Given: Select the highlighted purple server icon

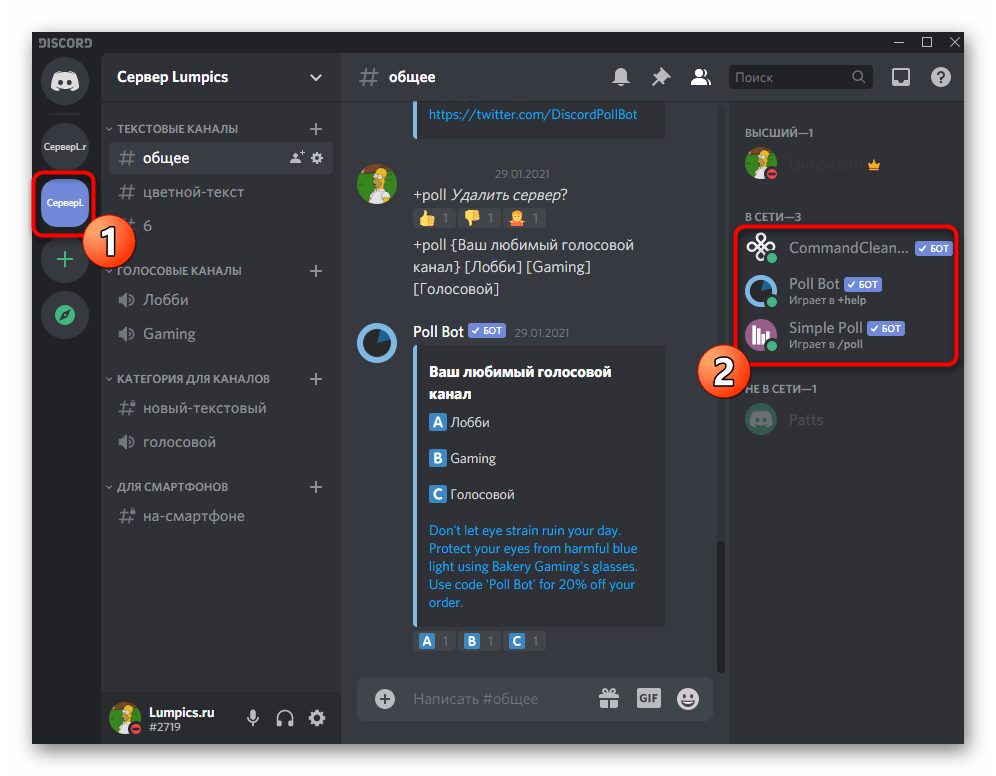Looking at the screenshot, I should click(x=65, y=203).
